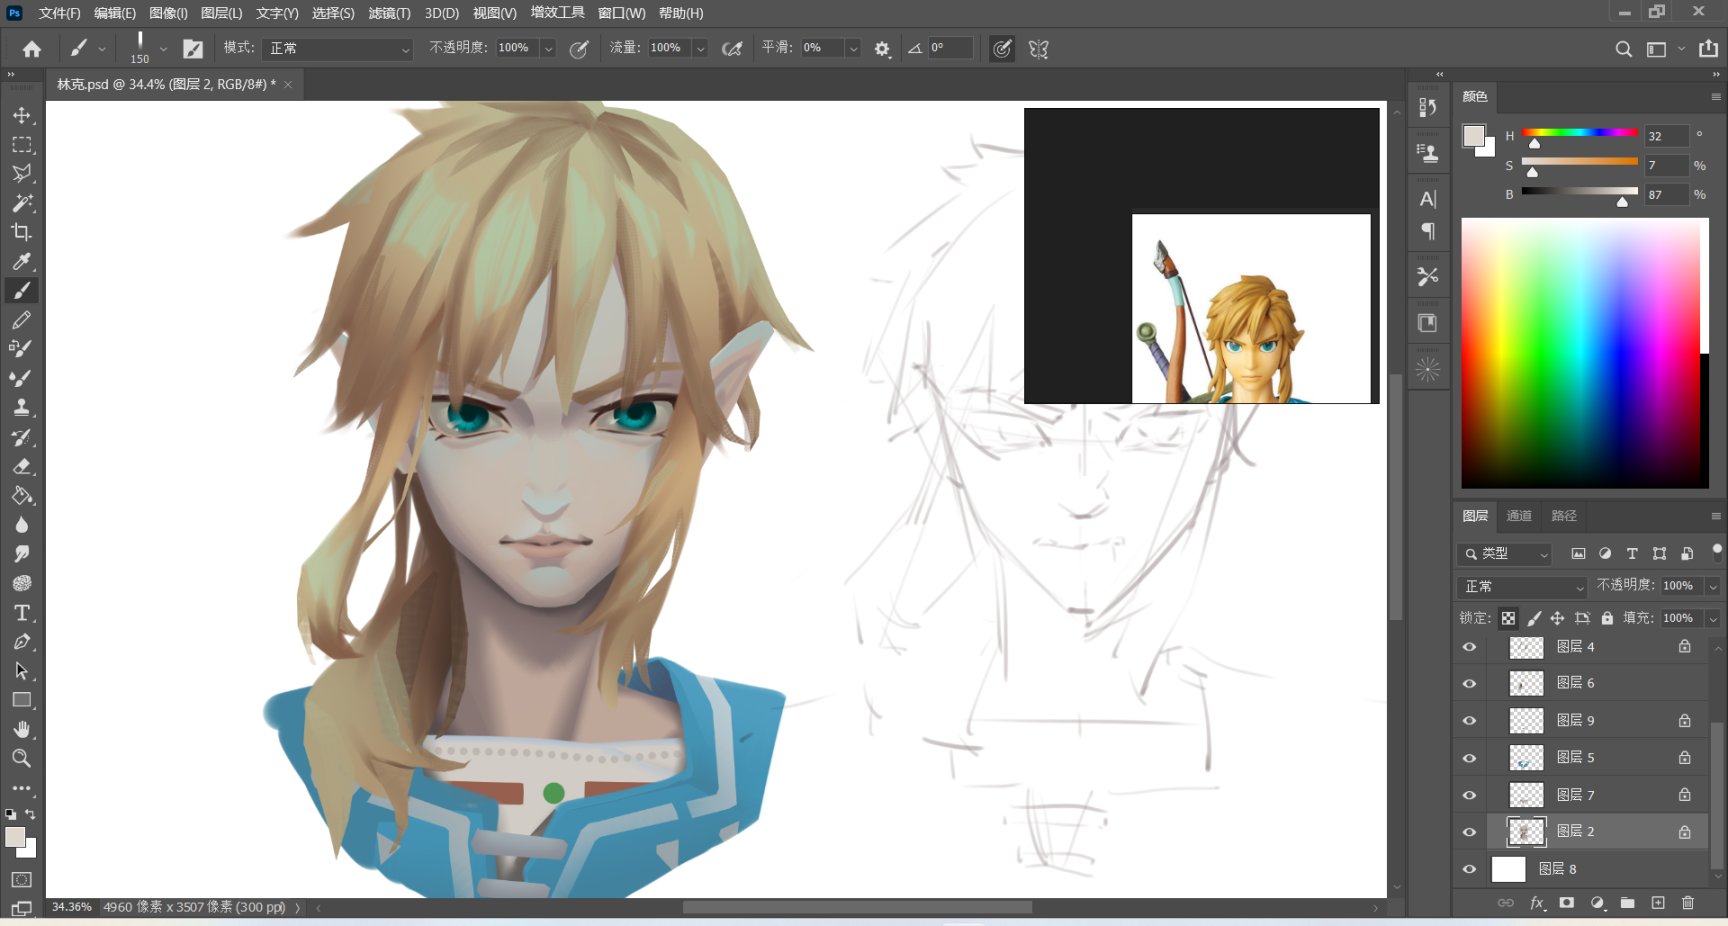Open layer opacity dropdown arrow
This screenshot has height=926, width=1728.
1713,586
